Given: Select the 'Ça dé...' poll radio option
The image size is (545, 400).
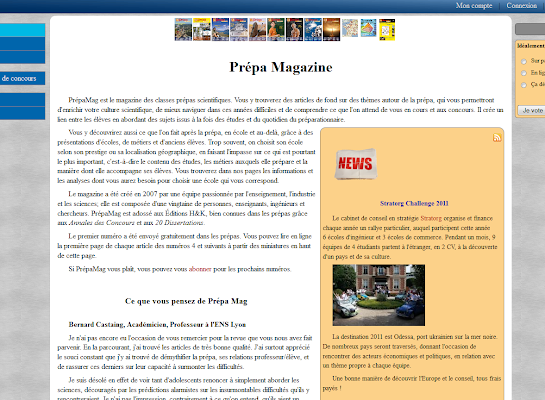Looking at the screenshot, I should click(524, 85).
